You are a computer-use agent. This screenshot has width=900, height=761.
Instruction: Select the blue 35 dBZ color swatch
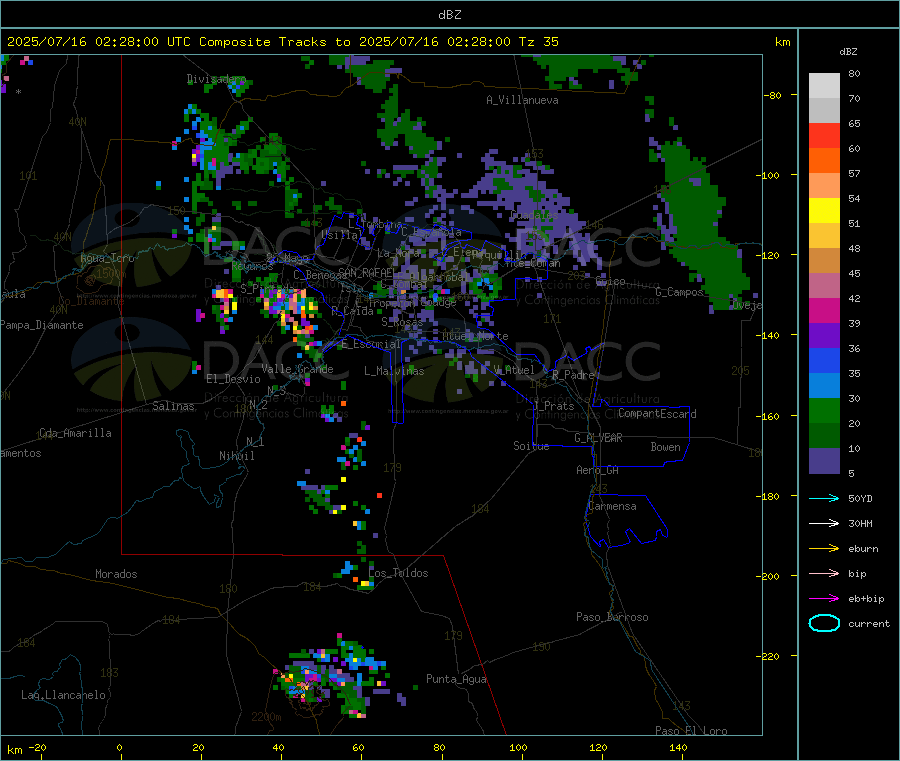coord(824,360)
